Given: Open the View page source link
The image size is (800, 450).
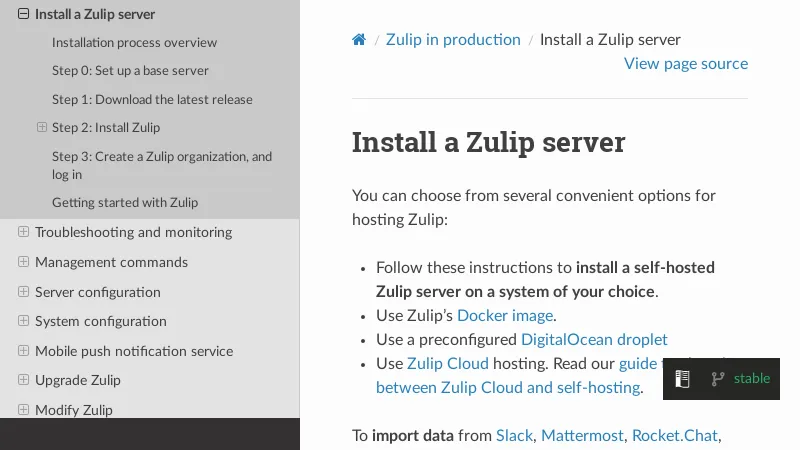Looking at the screenshot, I should click(x=686, y=63).
